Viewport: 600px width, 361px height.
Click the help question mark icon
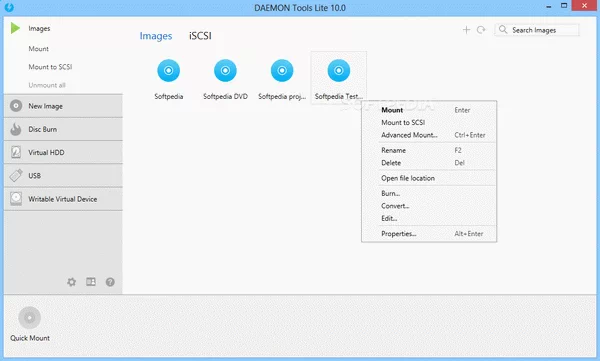click(x=110, y=282)
